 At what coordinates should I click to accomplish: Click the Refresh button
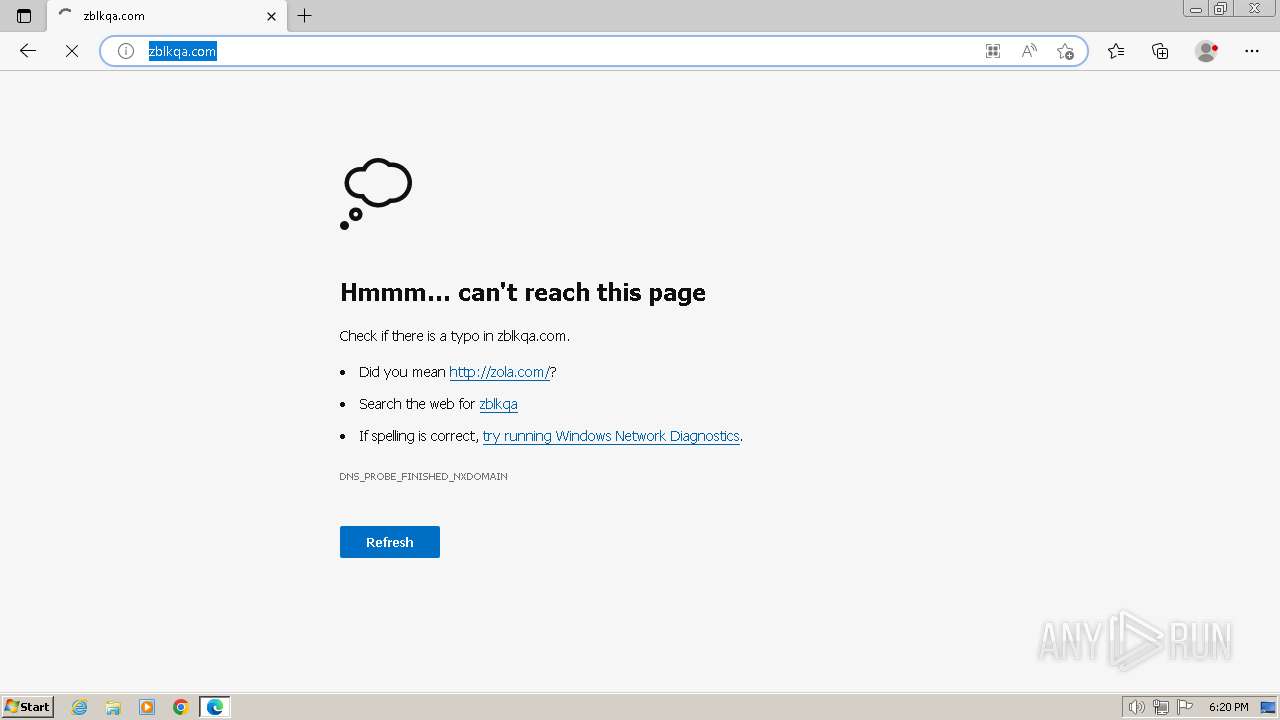(390, 542)
